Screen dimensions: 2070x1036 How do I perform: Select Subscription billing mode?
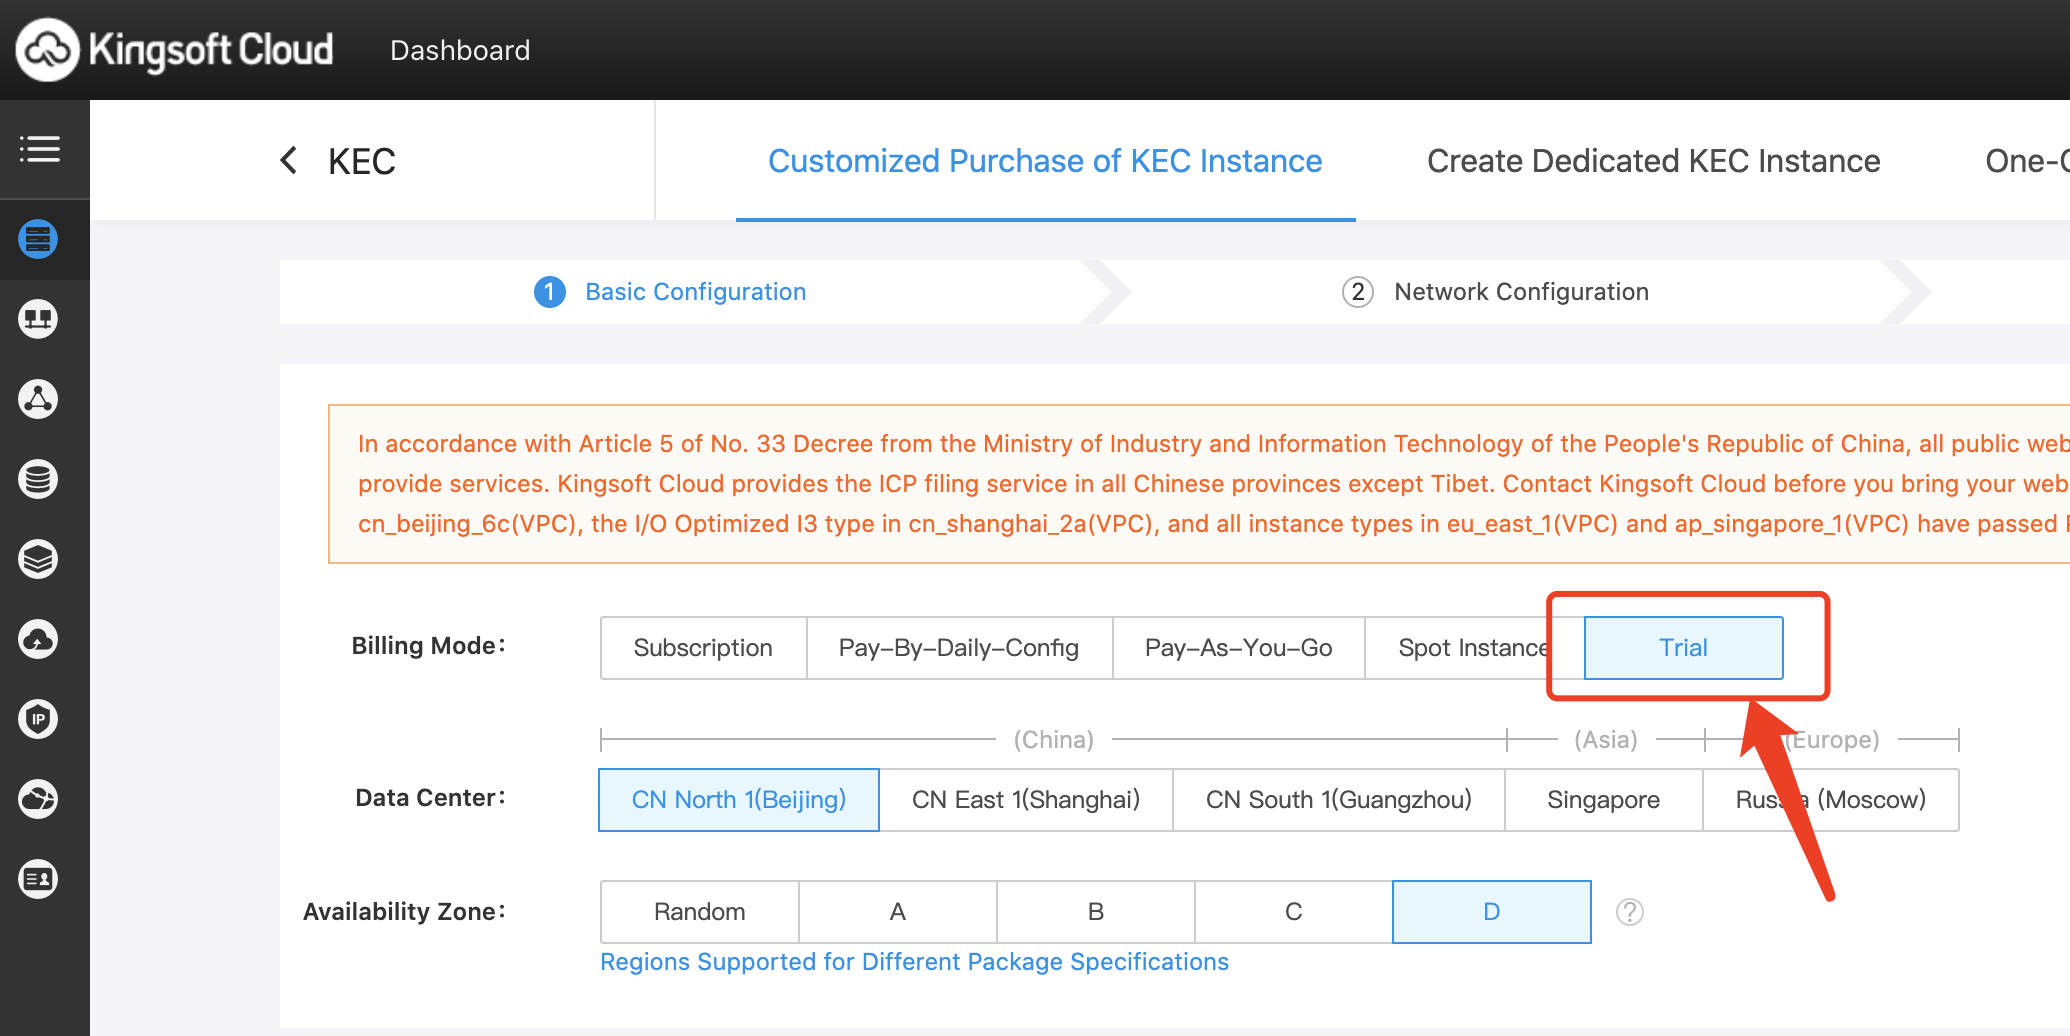pos(703,648)
